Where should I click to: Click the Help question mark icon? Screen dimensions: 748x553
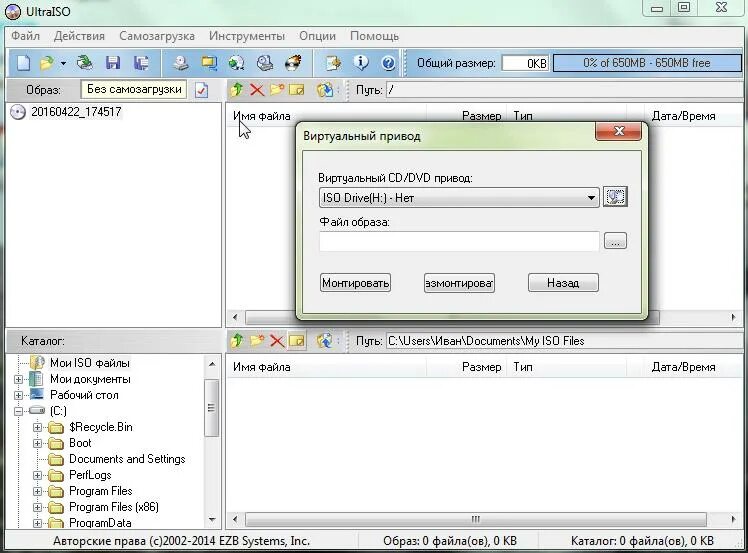pos(389,63)
